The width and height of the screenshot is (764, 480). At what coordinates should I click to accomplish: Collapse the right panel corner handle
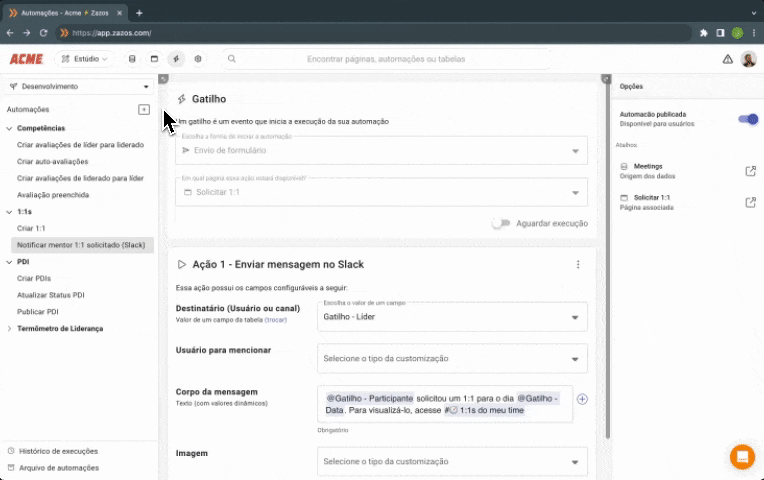click(606, 79)
